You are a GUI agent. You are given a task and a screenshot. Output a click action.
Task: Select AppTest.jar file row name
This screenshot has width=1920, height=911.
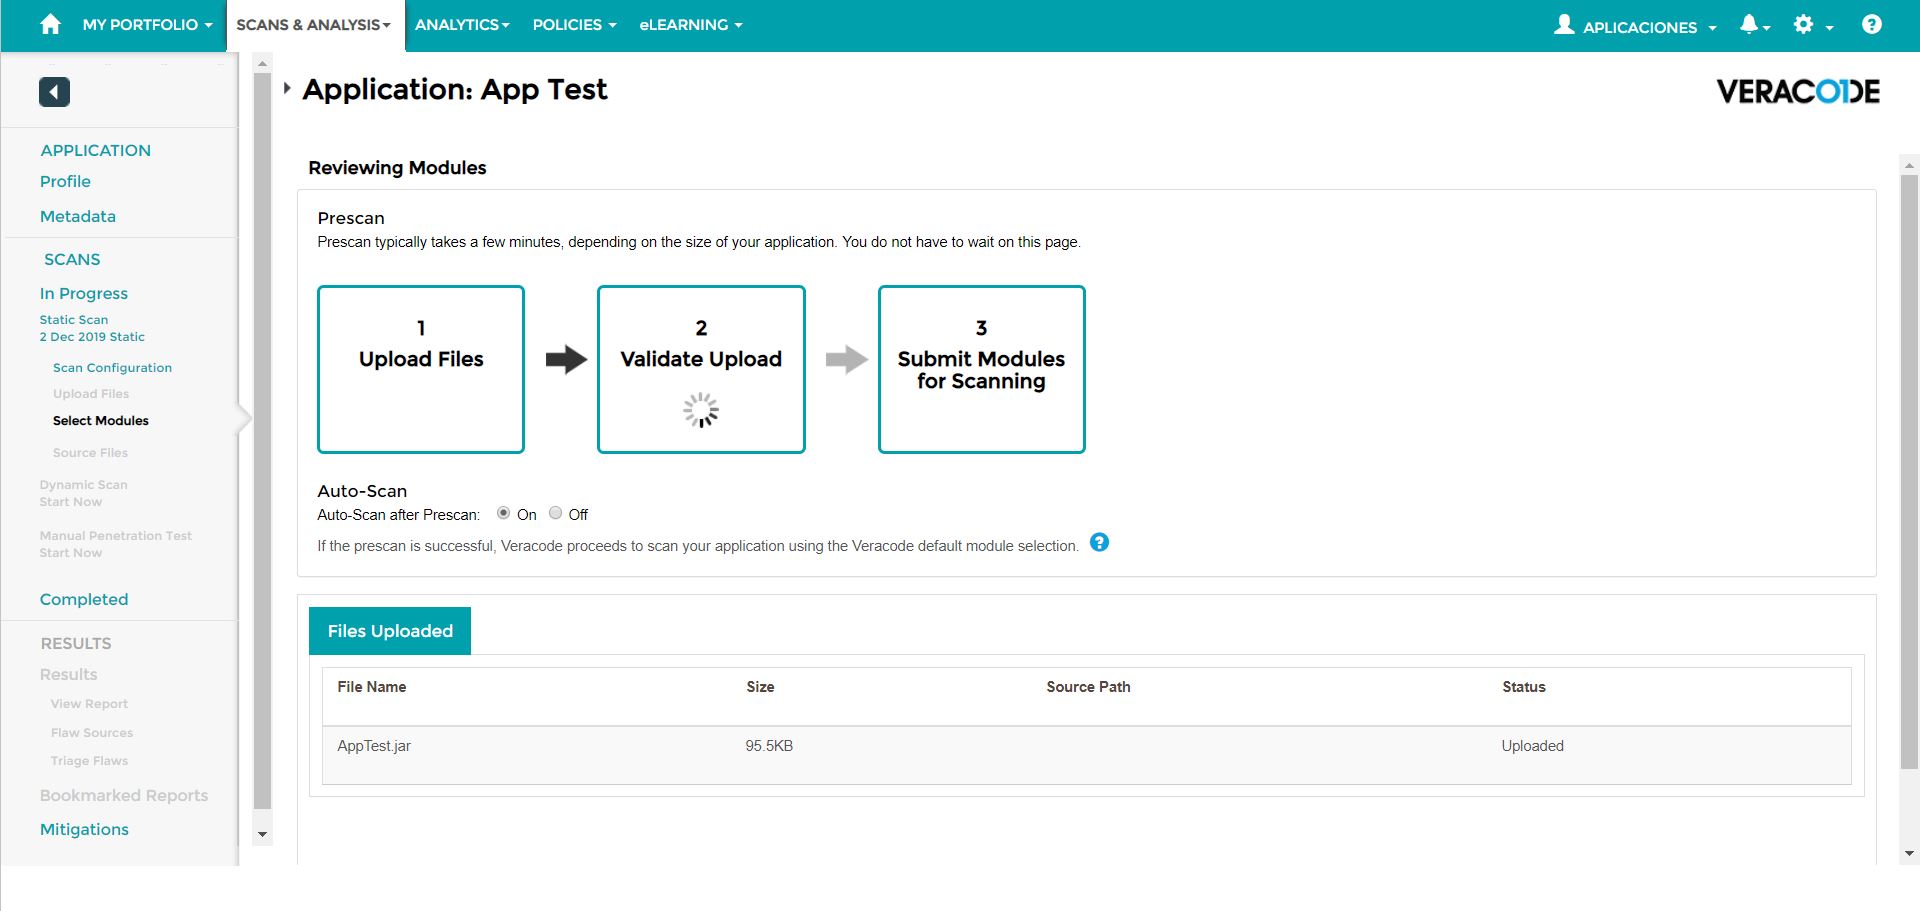[x=374, y=746]
